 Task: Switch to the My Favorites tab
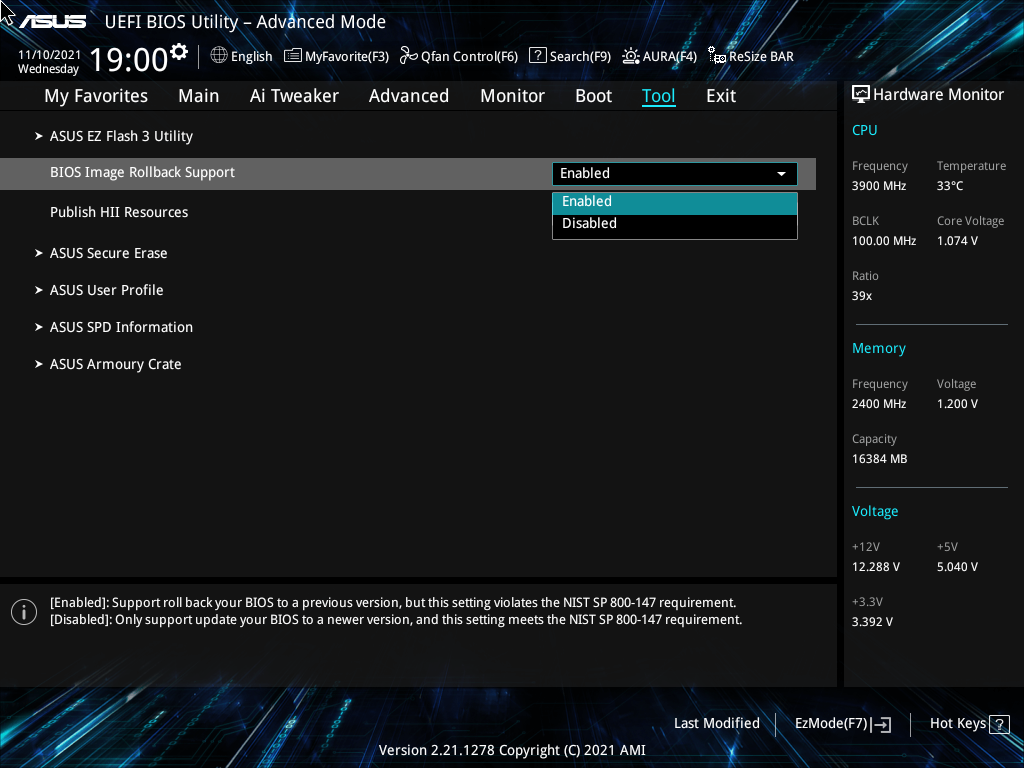click(96, 96)
